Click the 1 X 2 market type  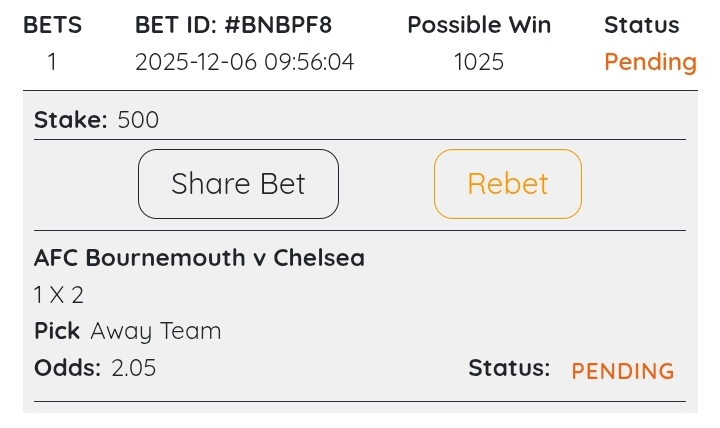61,295
